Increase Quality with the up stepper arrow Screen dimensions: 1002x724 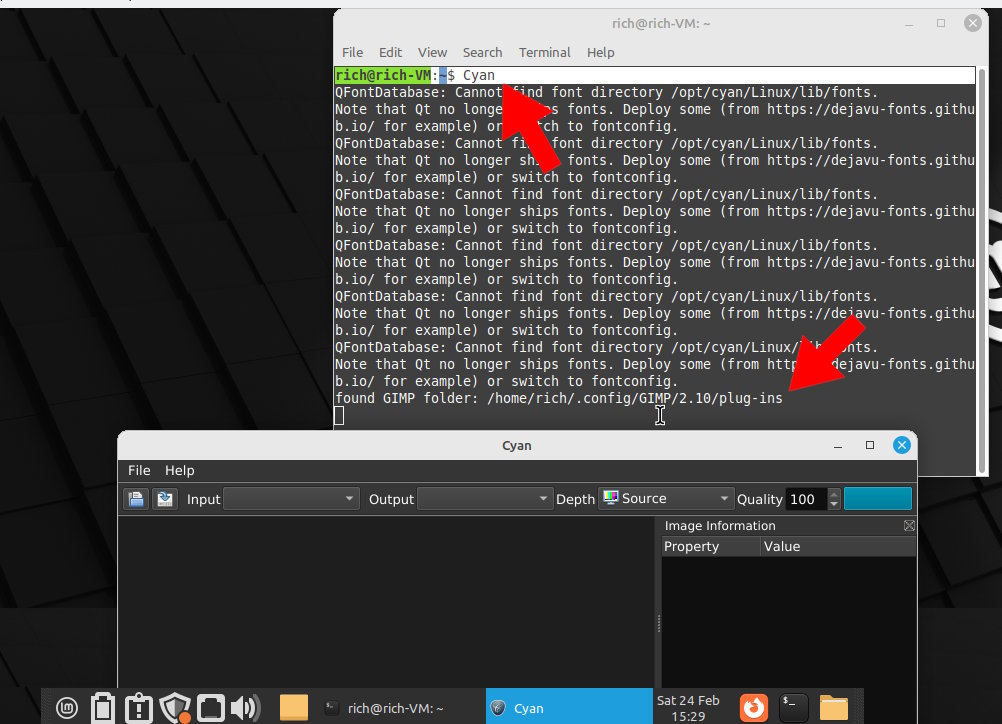(x=833, y=494)
